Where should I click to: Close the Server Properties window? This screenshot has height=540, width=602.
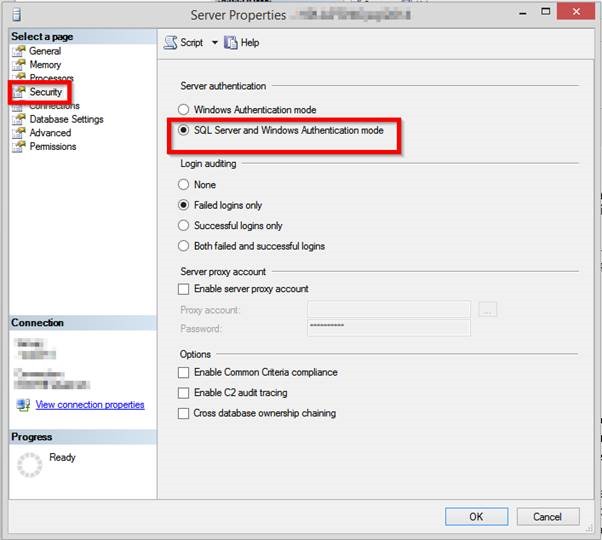(x=576, y=12)
